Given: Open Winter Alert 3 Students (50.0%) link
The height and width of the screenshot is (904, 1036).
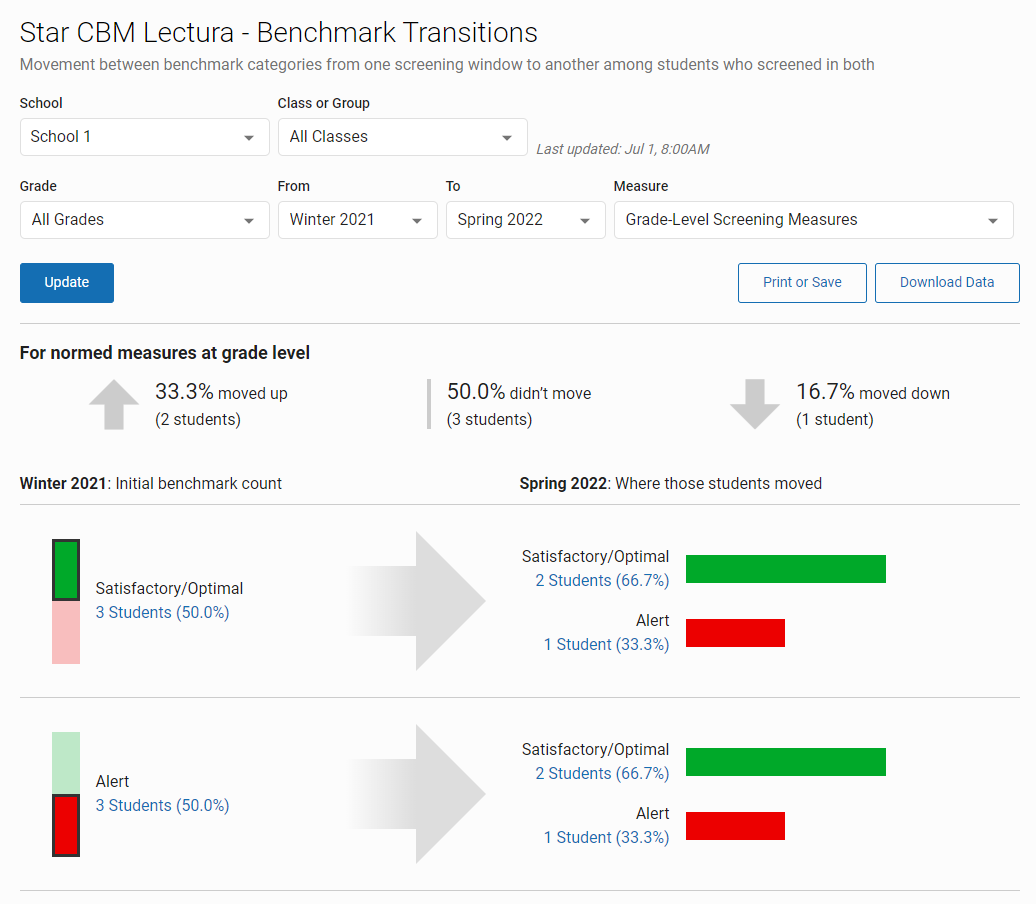Looking at the screenshot, I should (163, 806).
